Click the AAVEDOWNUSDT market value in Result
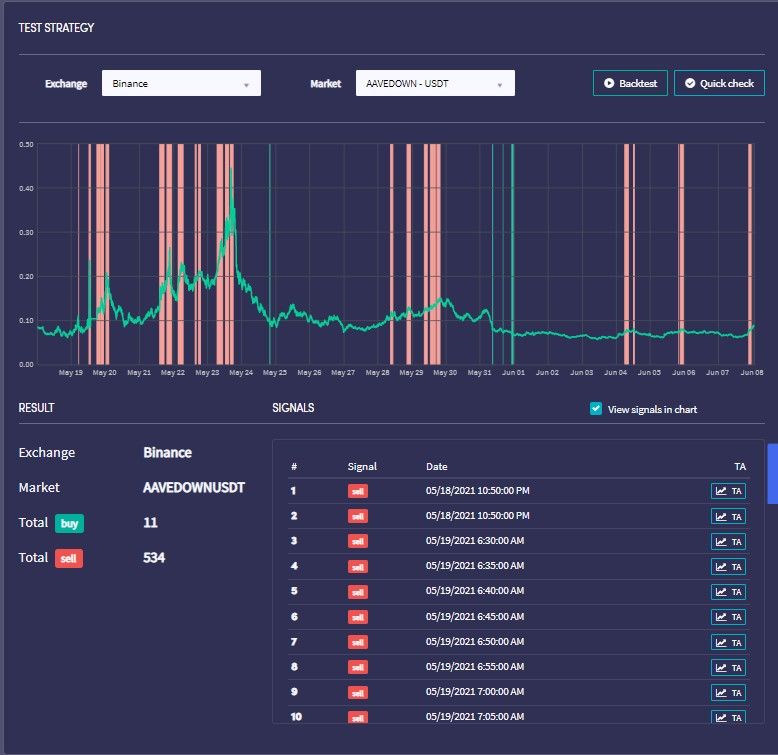 (194, 488)
